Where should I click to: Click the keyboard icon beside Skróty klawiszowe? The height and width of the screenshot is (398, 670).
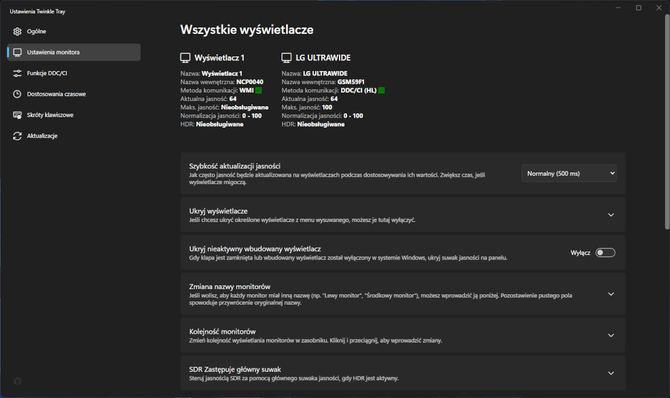(17, 115)
